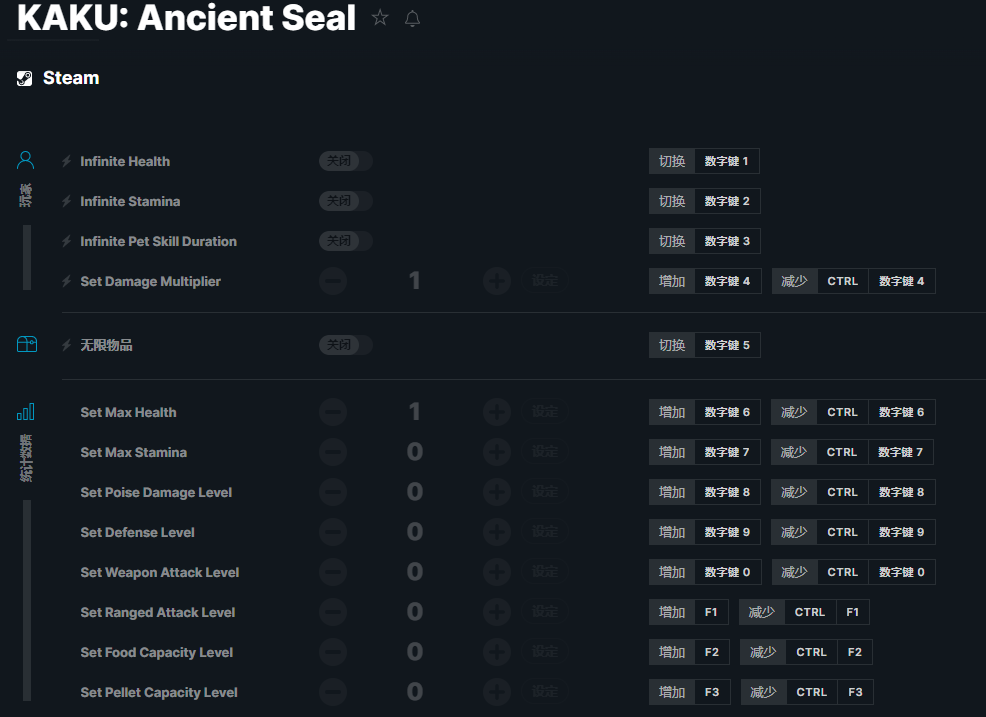Viewport: 986px width, 717px height.
Task: Click Set Food Capacity Level value field
Action: click(414, 652)
